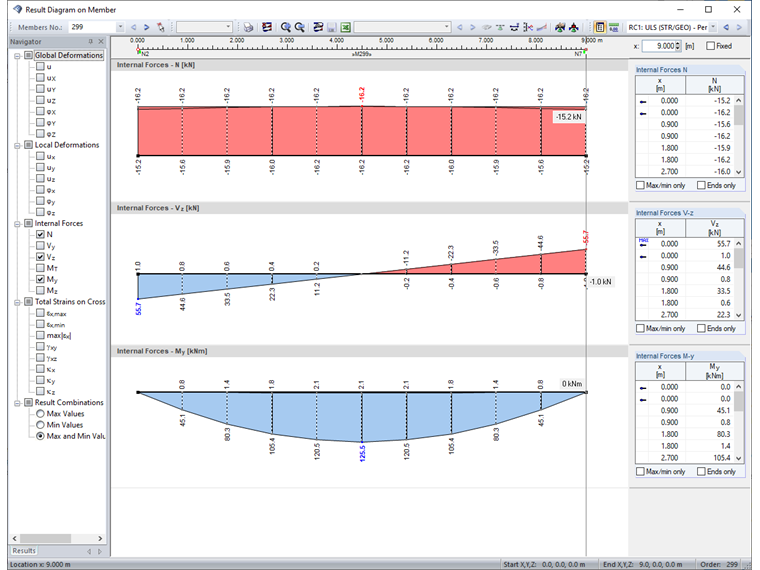Enable the global deformation uX checkbox
Viewport: 760px width, 570px height.
40,78
